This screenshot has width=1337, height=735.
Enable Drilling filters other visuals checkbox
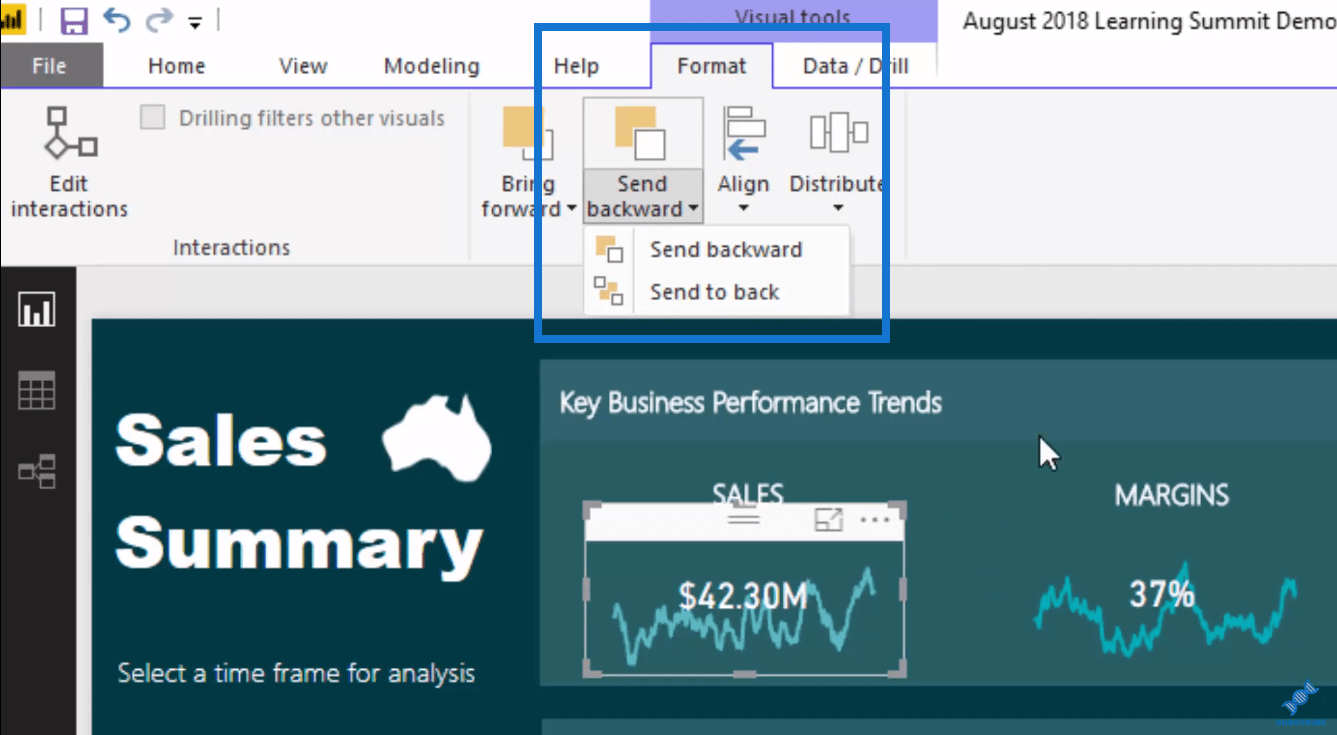(153, 118)
